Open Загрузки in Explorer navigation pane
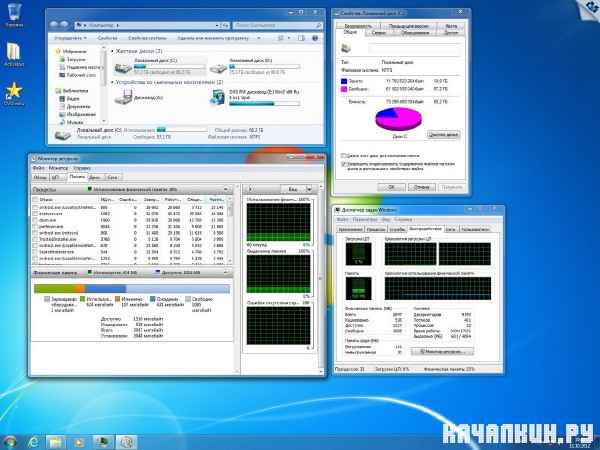Image resolution: width=600 pixels, height=450 pixels. click(76, 59)
